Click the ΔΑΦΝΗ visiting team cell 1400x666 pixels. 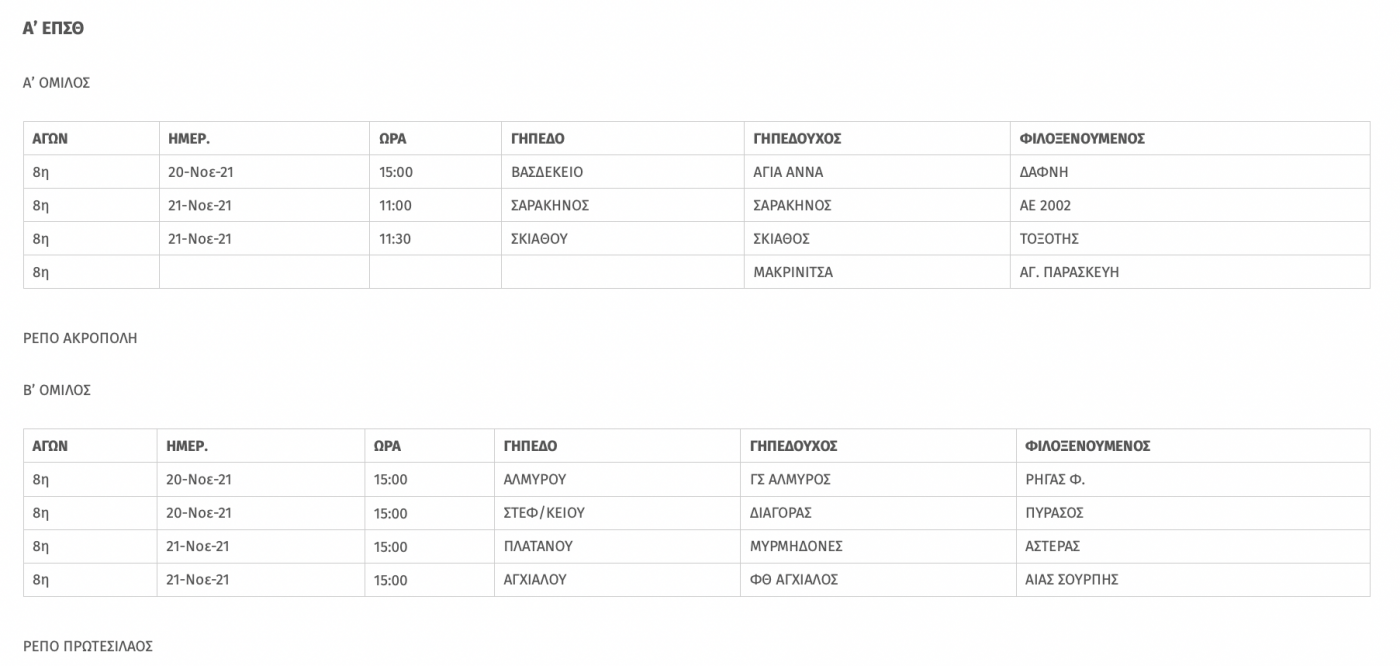point(1190,172)
